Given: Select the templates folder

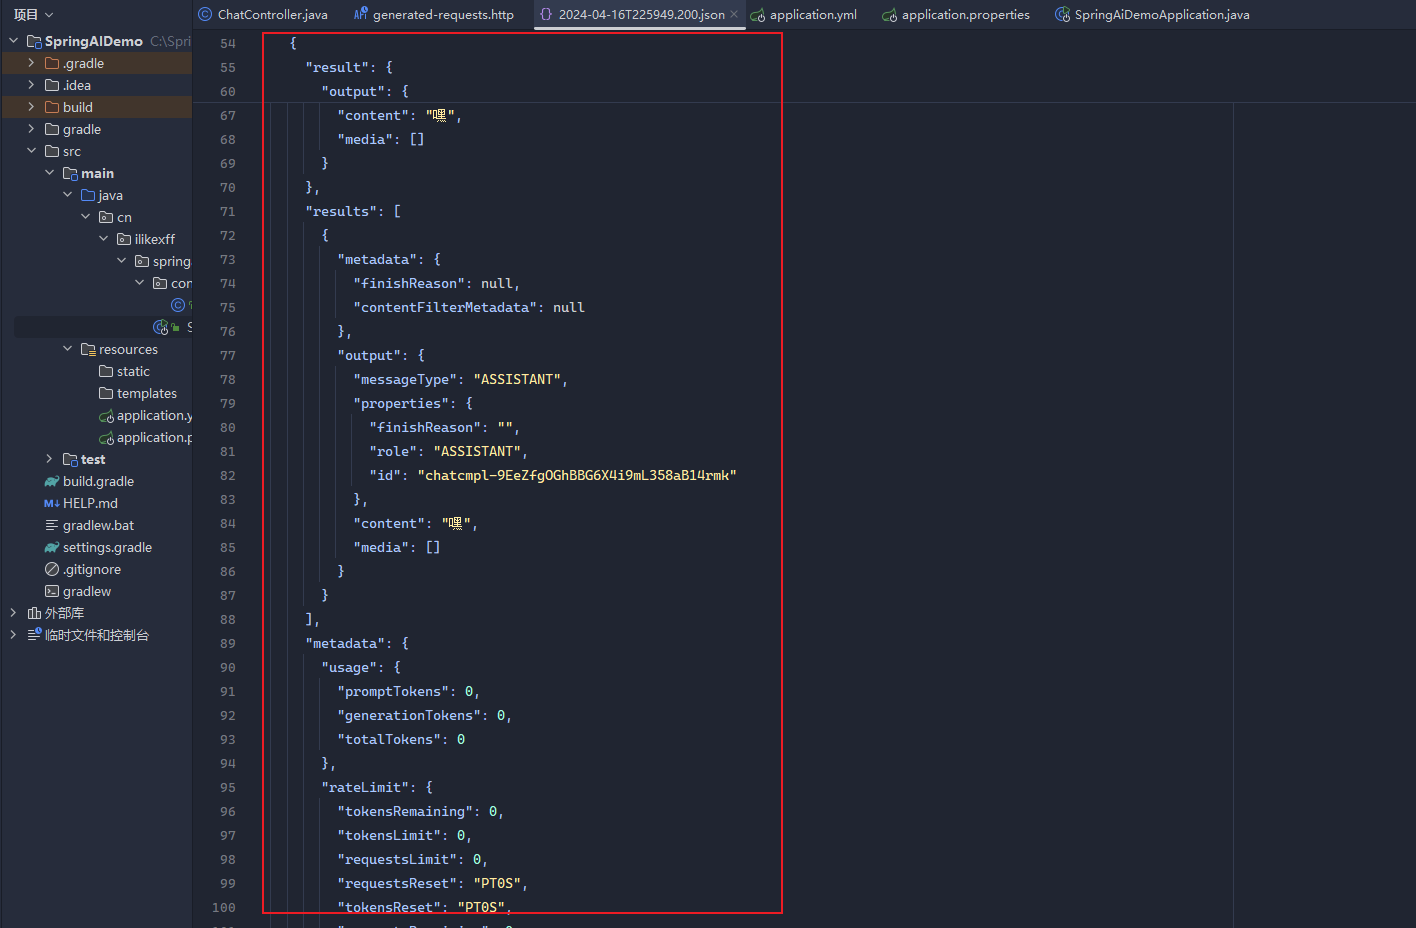Looking at the screenshot, I should (x=147, y=393).
